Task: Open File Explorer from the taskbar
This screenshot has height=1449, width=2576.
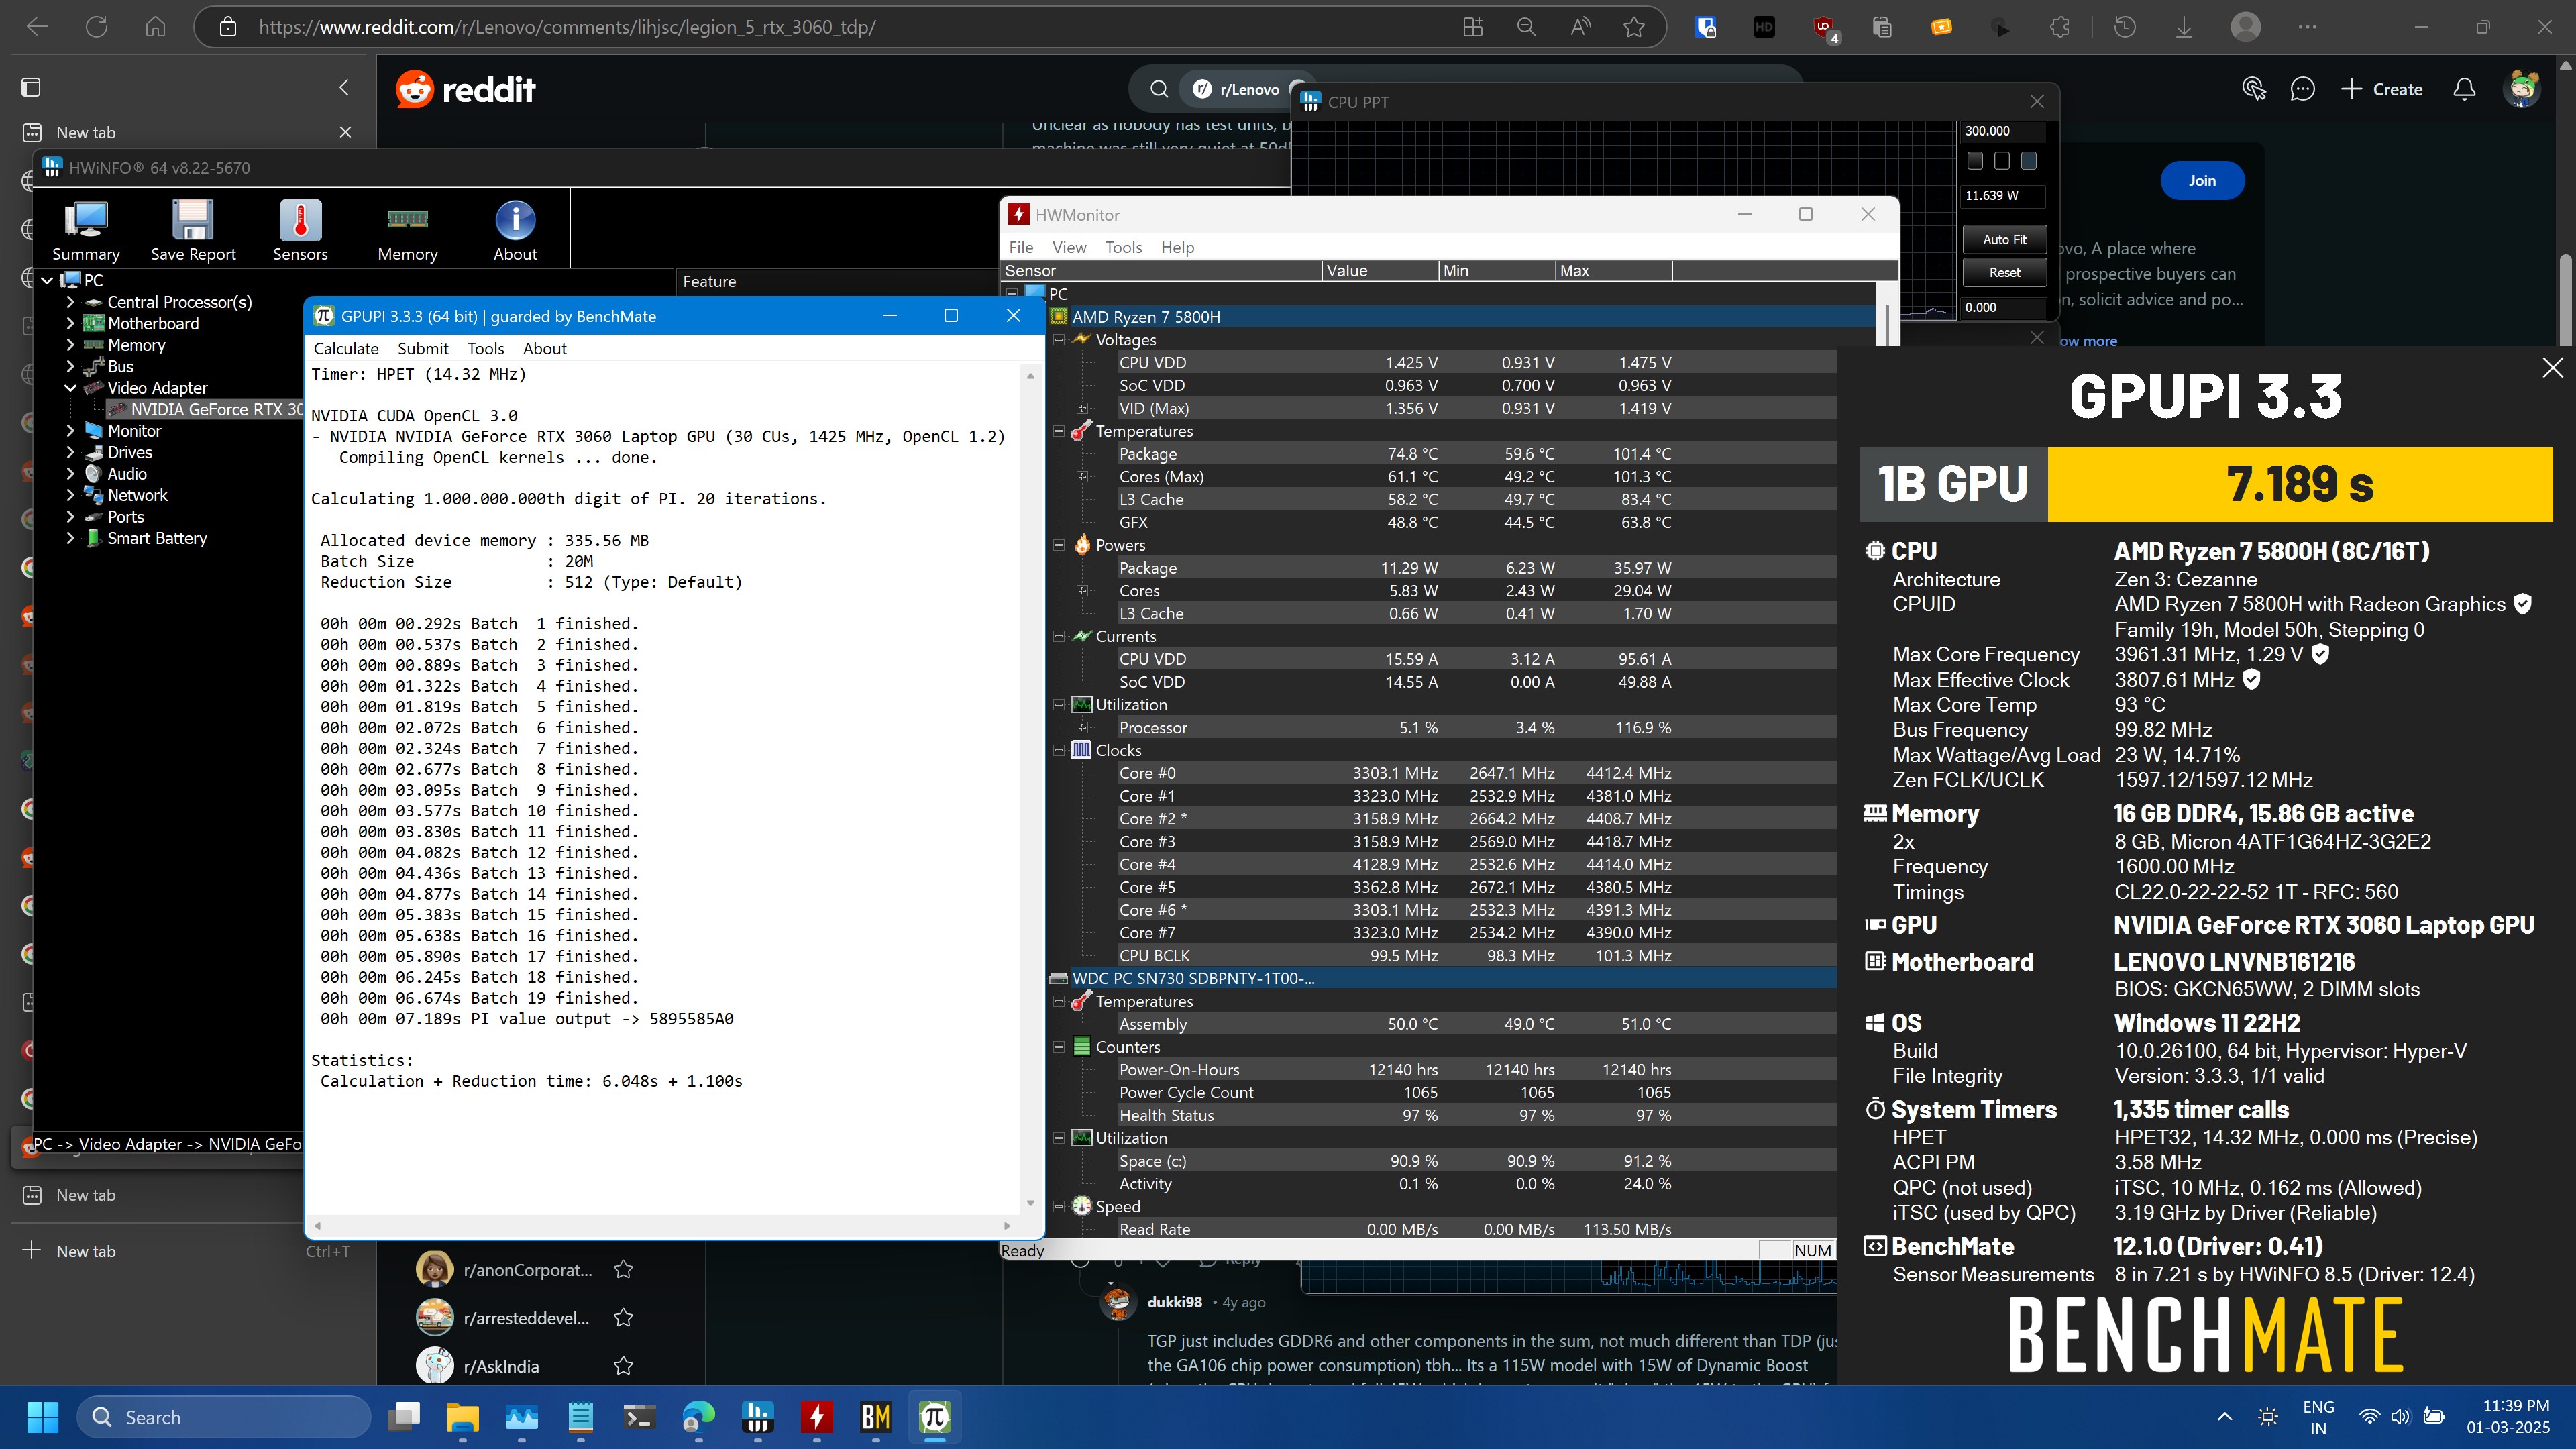Action: [x=462, y=1416]
